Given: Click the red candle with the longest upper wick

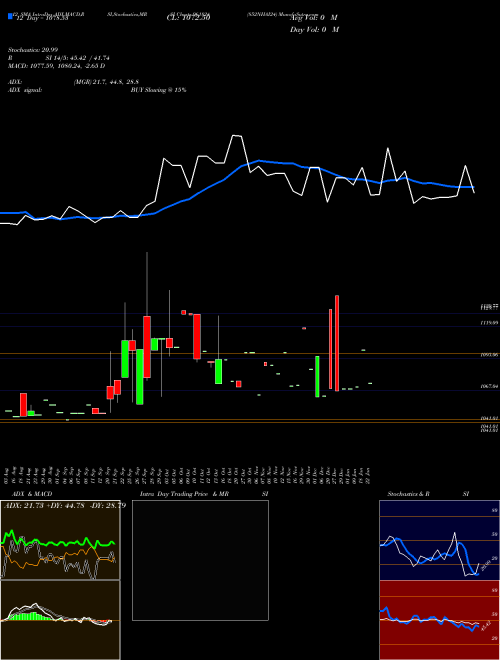Looking at the screenshot, I should tap(147, 347).
